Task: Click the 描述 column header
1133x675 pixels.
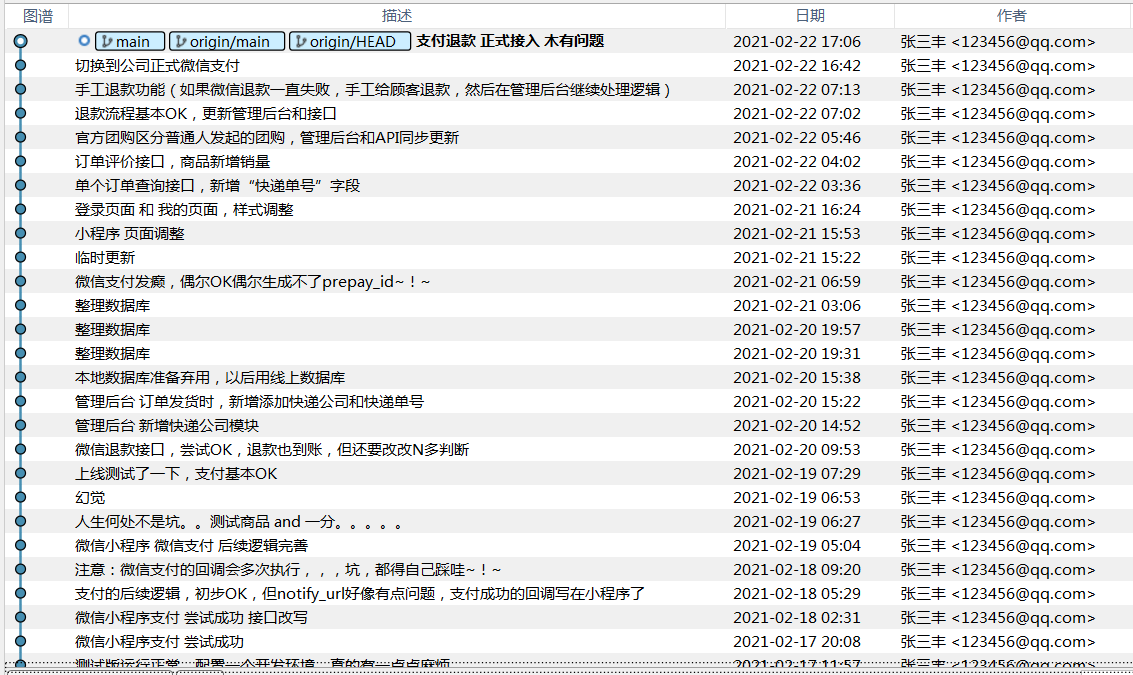Action: pyautogui.click(x=396, y=16)
